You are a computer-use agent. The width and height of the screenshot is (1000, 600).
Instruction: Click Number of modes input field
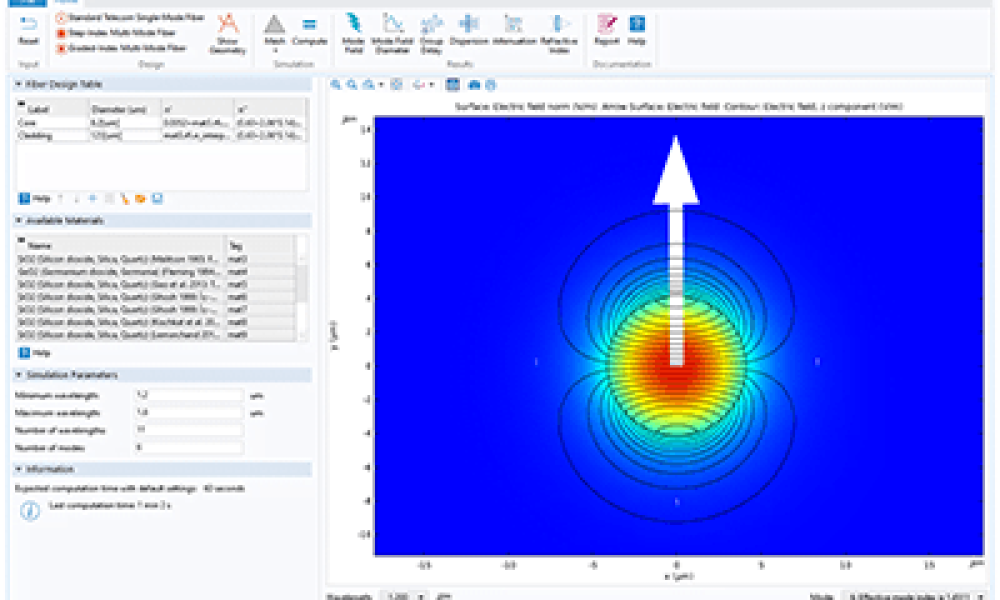(189, 448)
